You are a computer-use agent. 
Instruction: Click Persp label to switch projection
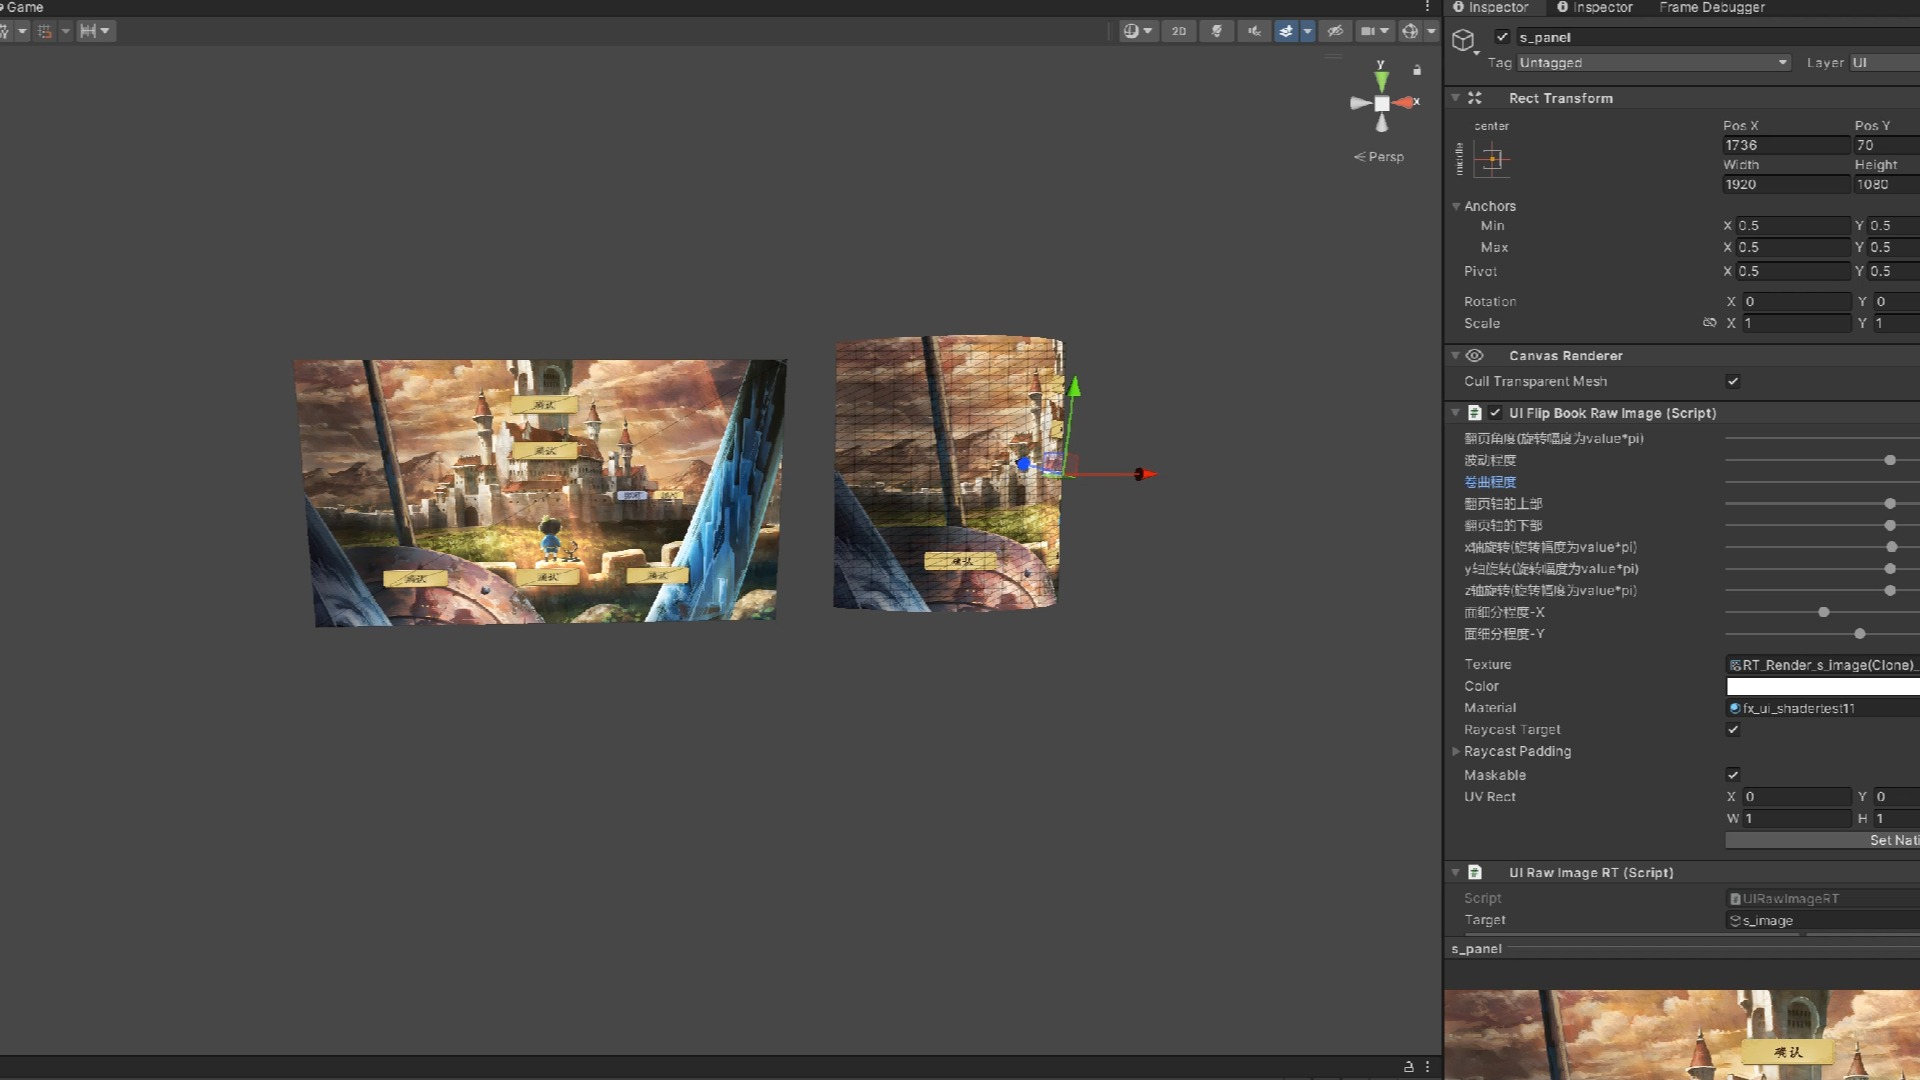[1385, 157]
